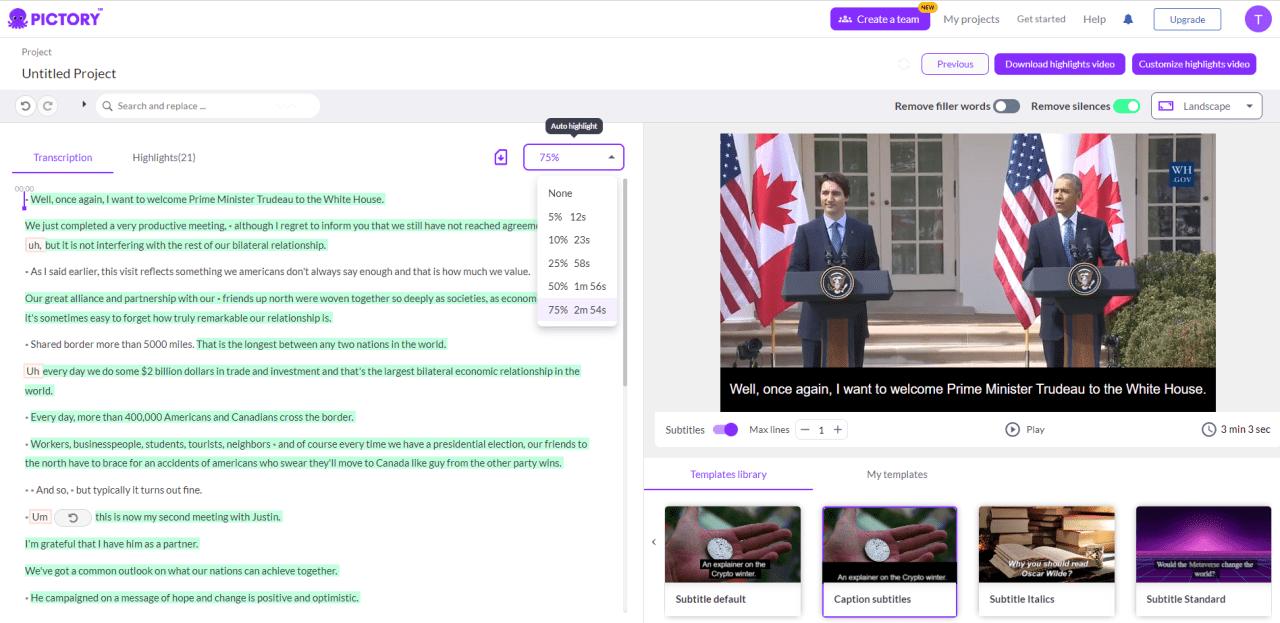Click the Max lines value 1
The image size is (1280, 623).
coord(821,430)
